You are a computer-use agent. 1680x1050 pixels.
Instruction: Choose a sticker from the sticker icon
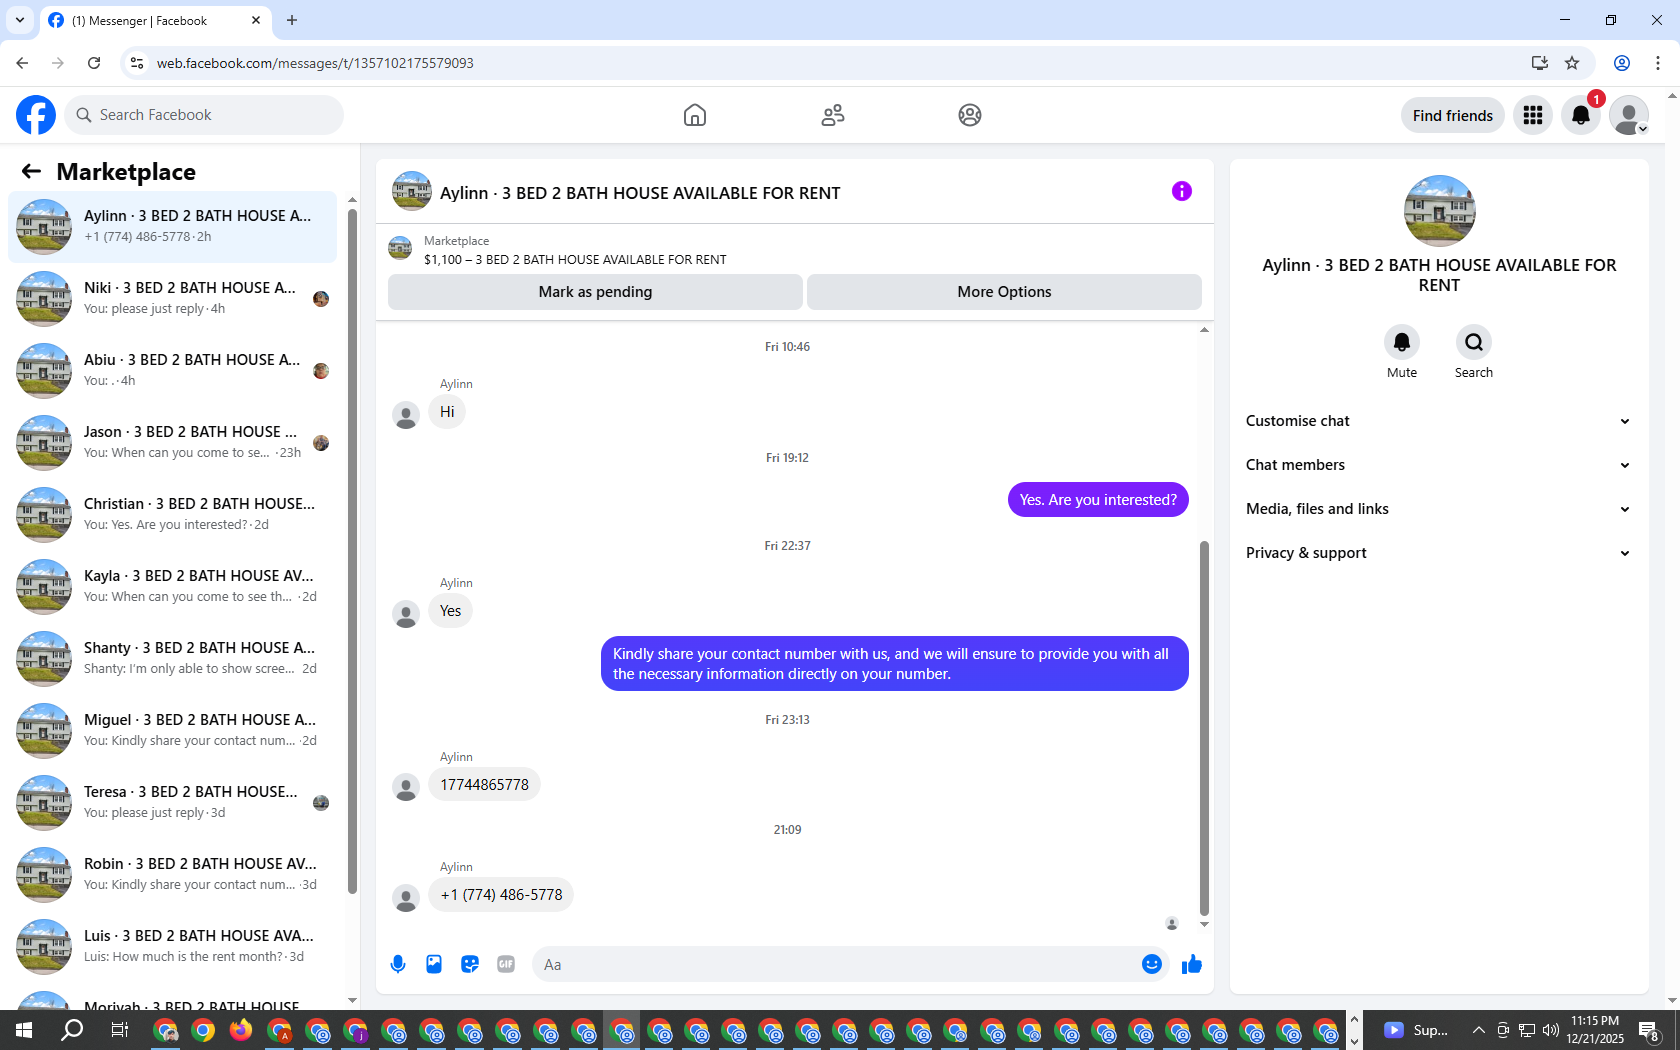[x=470, y=964]
